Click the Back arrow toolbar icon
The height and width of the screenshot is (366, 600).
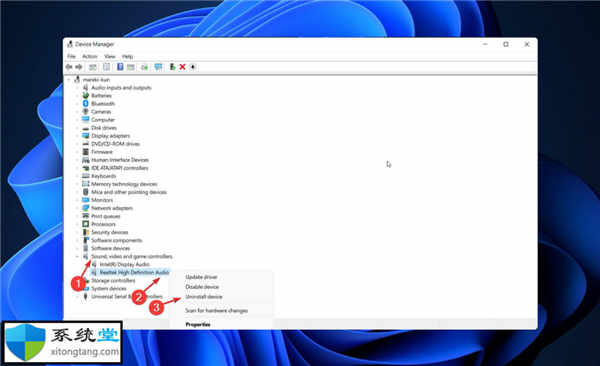(x=69, y=67)
